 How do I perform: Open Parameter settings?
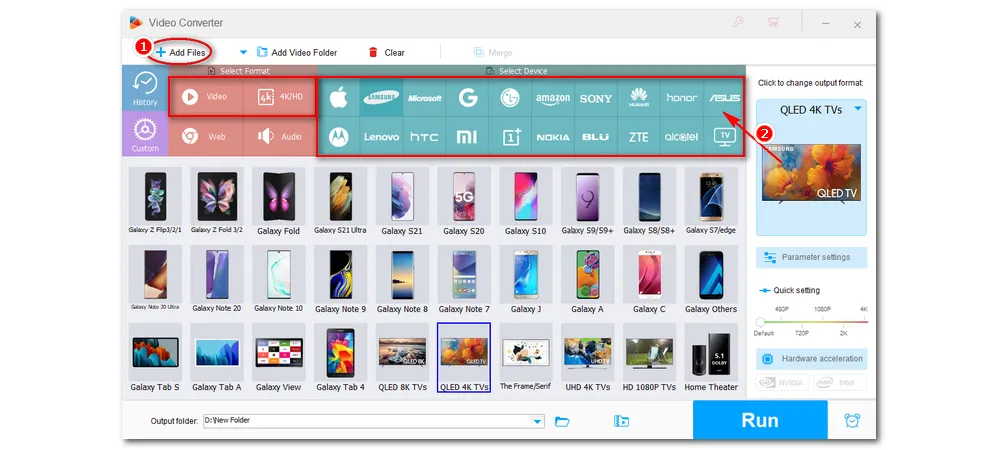pos(811,258)
